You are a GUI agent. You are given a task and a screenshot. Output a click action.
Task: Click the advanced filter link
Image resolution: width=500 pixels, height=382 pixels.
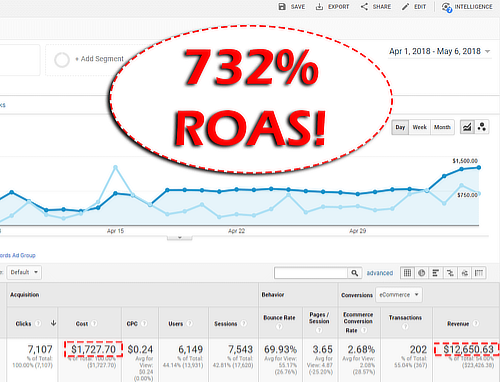380,273
